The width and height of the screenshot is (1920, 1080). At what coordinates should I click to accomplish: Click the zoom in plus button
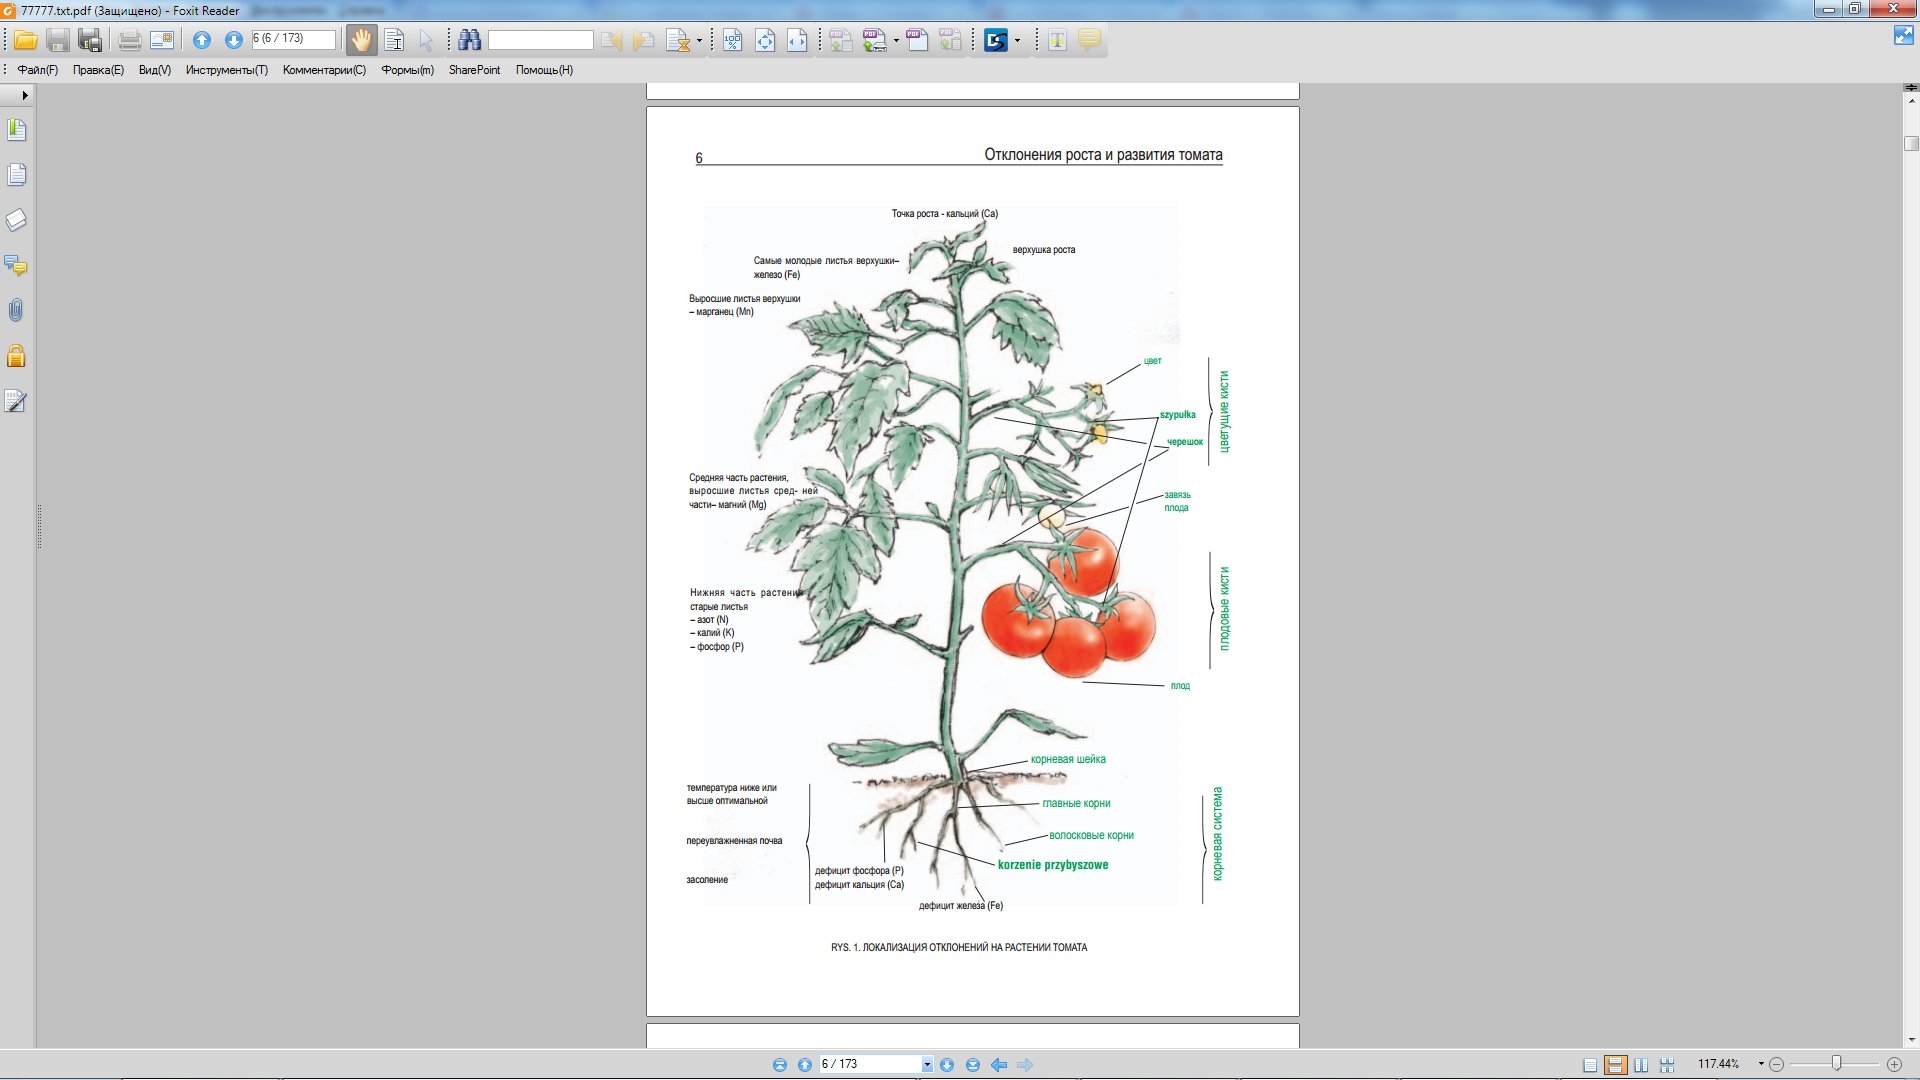tap(1894, 1064)
